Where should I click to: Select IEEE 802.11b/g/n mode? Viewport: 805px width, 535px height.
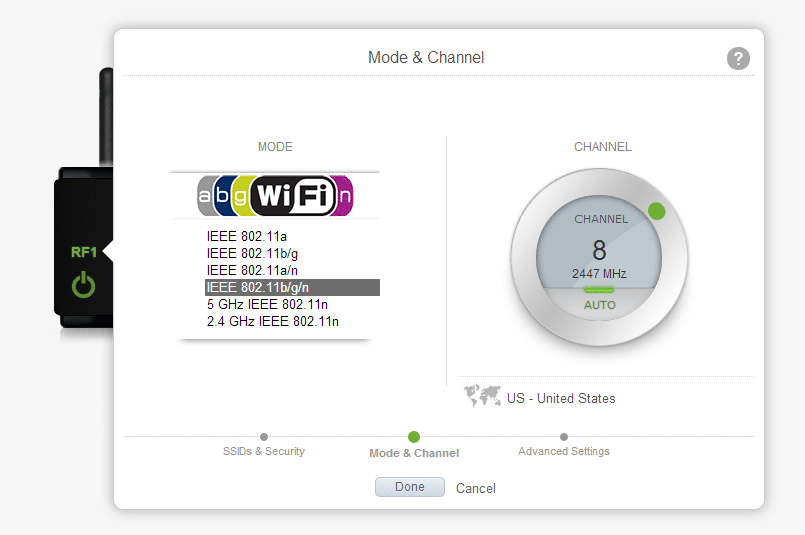click(292, 288)
